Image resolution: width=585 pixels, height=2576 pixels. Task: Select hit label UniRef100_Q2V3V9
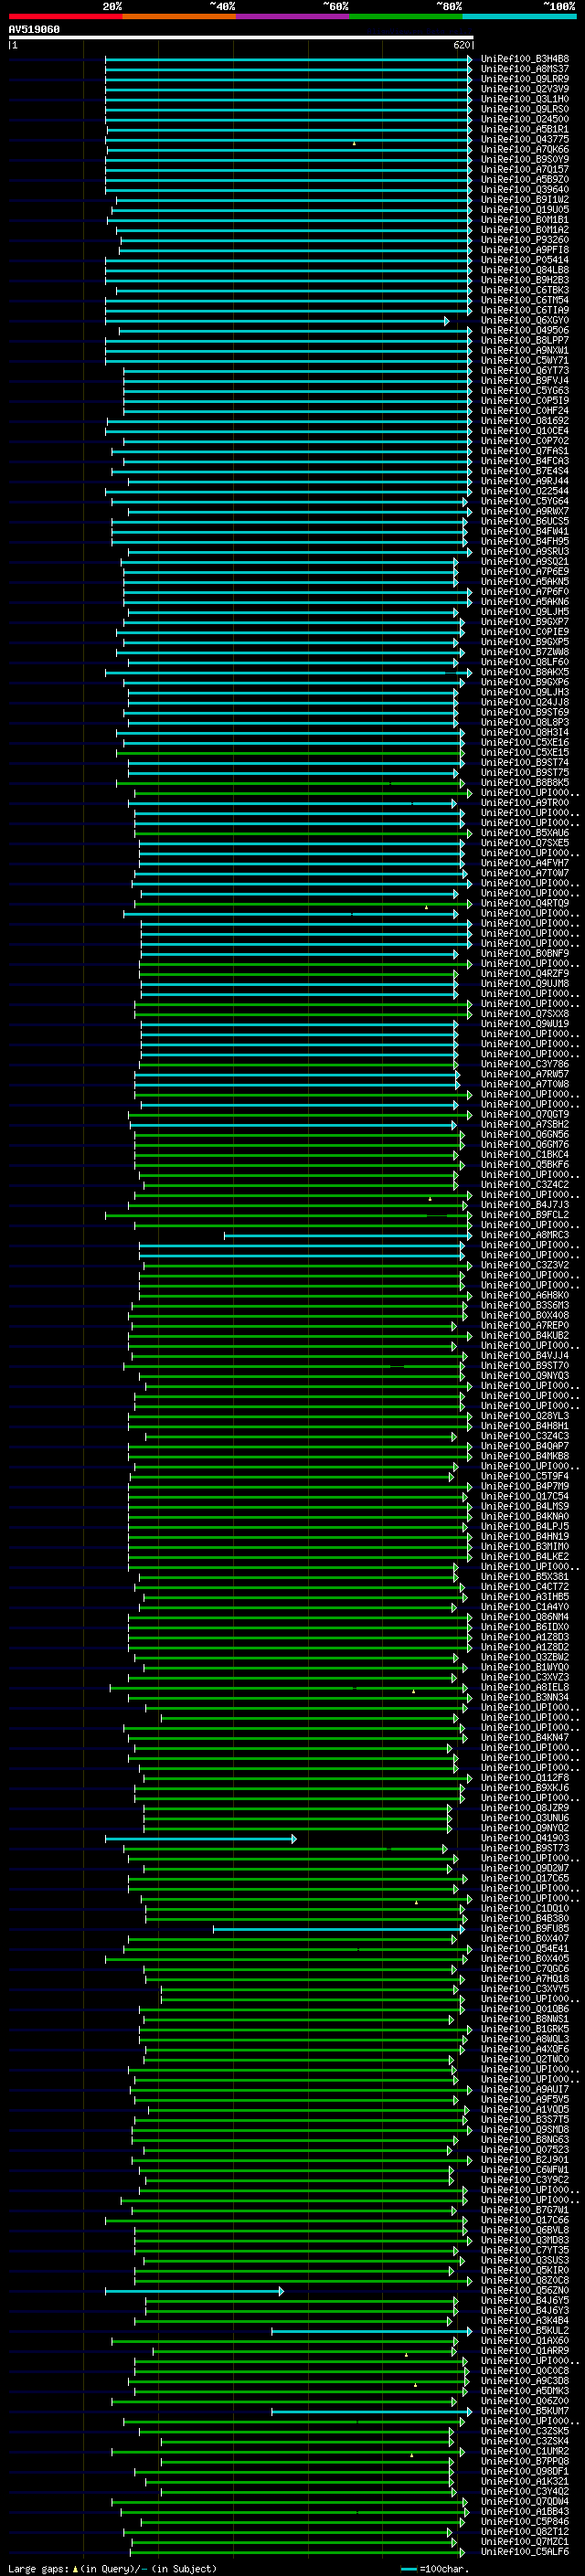[525, 89]
